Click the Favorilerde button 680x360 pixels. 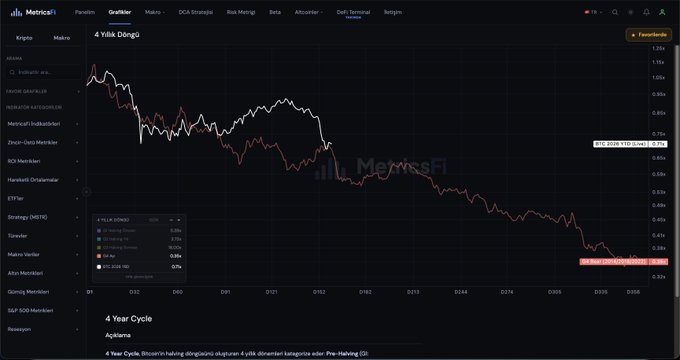coord(648,35)
